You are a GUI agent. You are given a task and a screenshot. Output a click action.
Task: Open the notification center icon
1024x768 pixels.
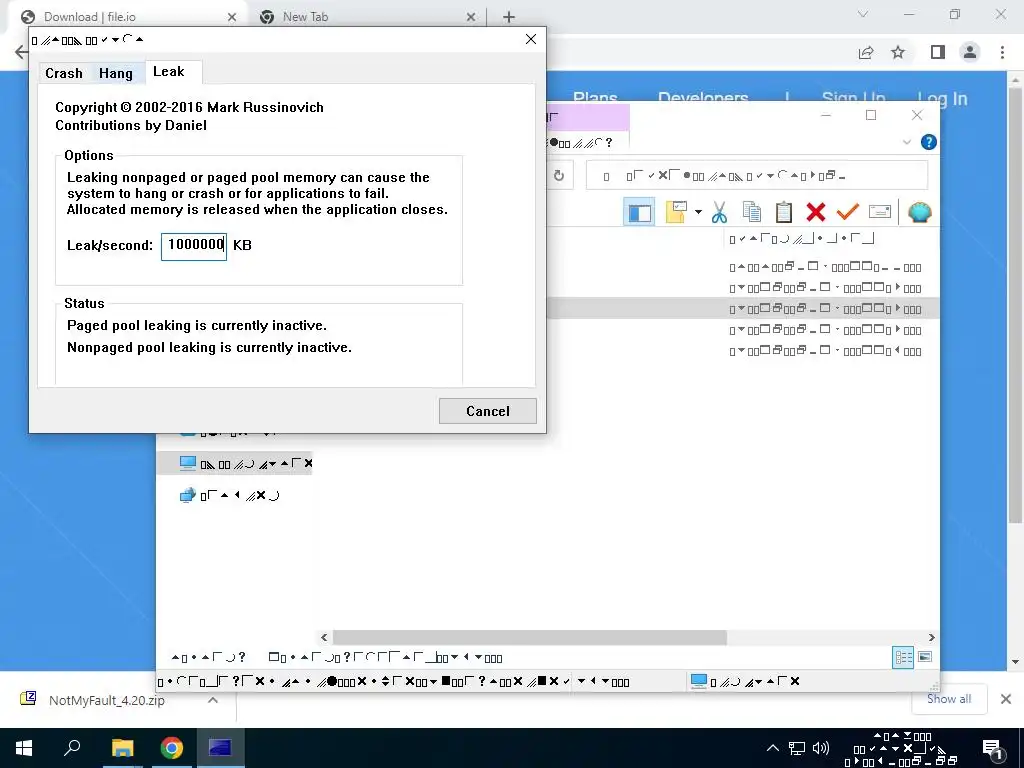click(993, 750)
